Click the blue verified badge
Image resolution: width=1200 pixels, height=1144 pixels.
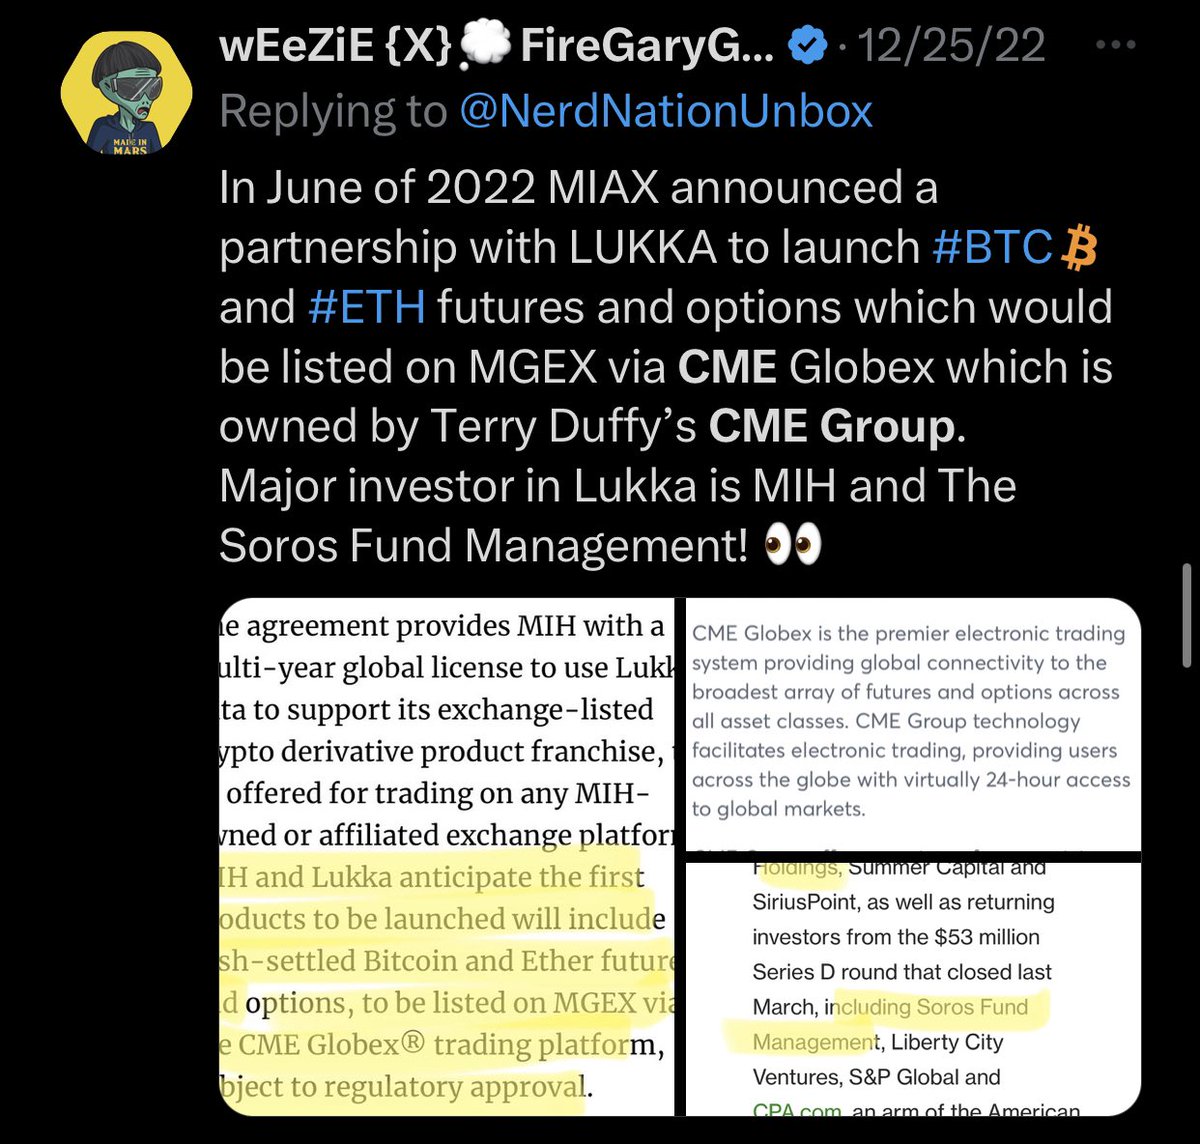point(810,47)
